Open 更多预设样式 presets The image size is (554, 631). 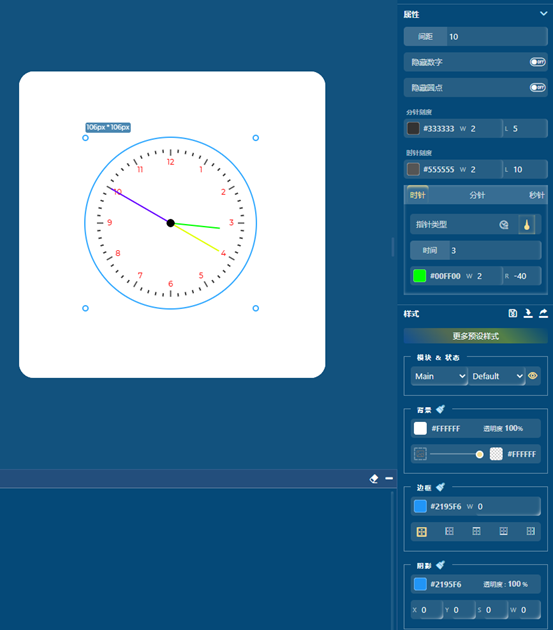point(476,336)
